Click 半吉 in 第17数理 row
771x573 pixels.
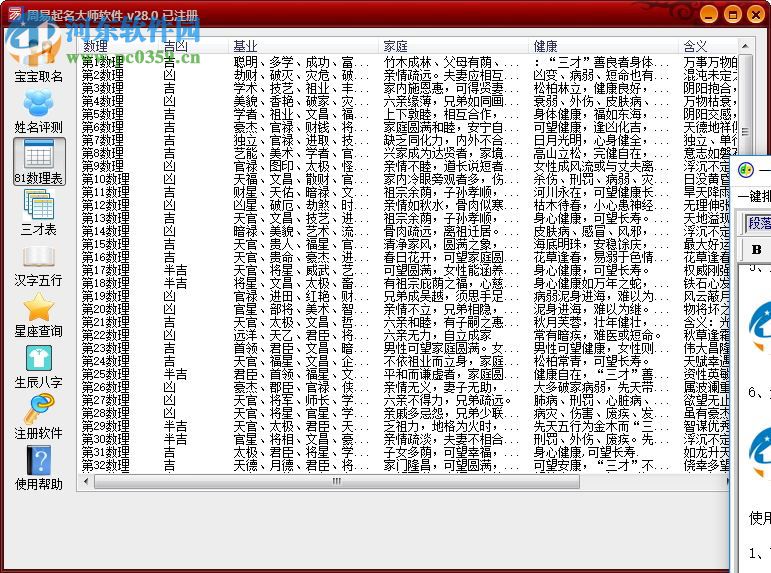(176, 271)
